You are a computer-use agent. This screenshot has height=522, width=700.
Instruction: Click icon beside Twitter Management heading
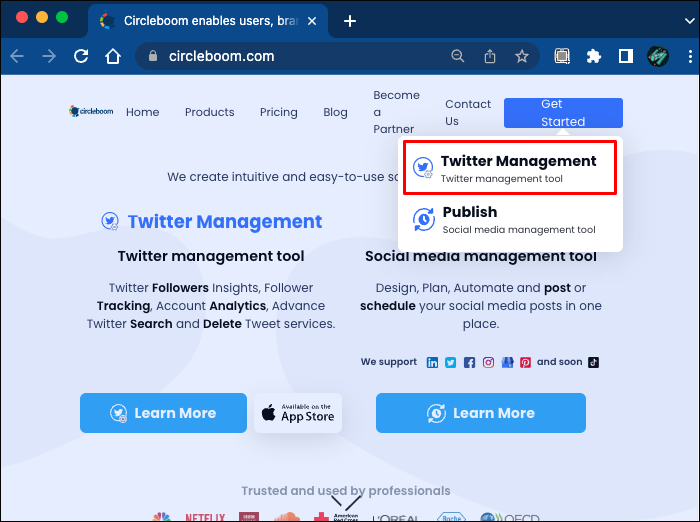(x=110, y=221)
